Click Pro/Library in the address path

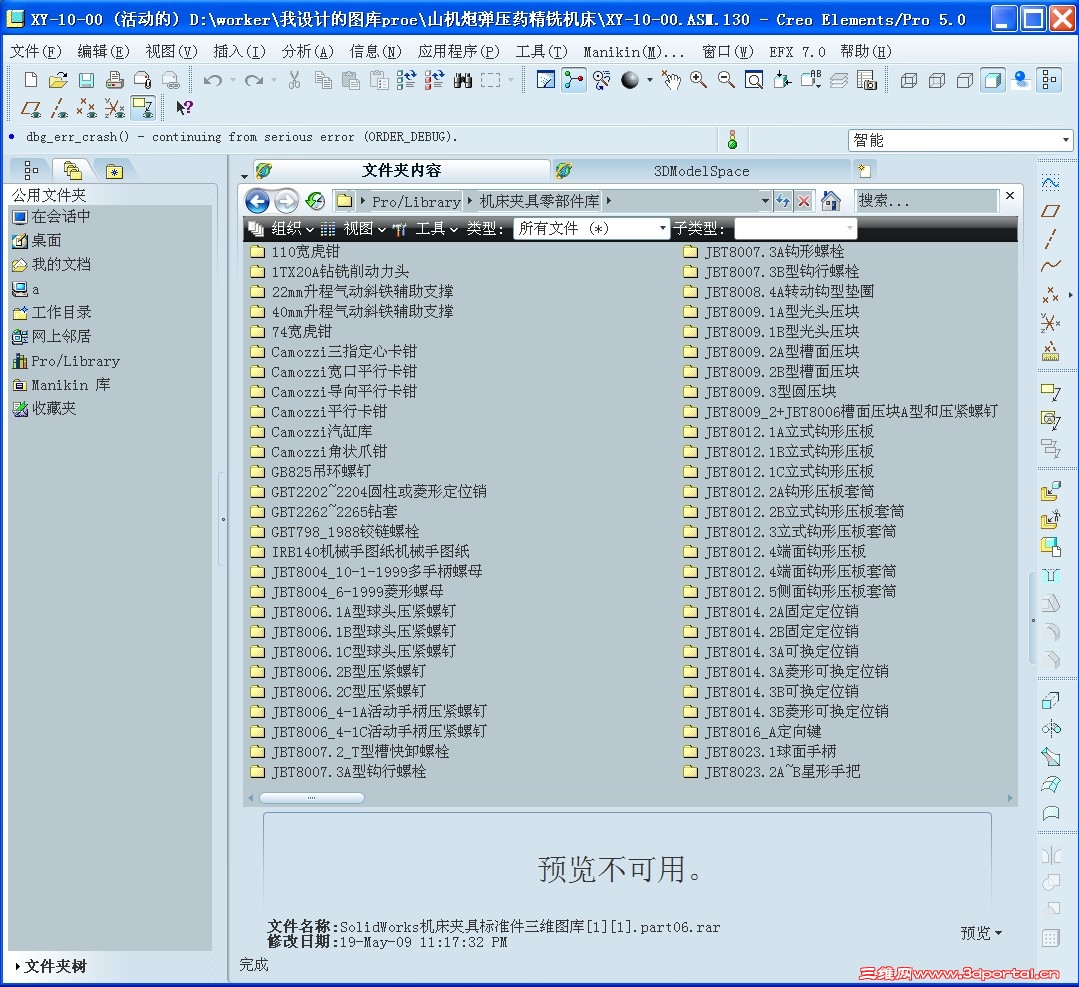pos(416,202)
